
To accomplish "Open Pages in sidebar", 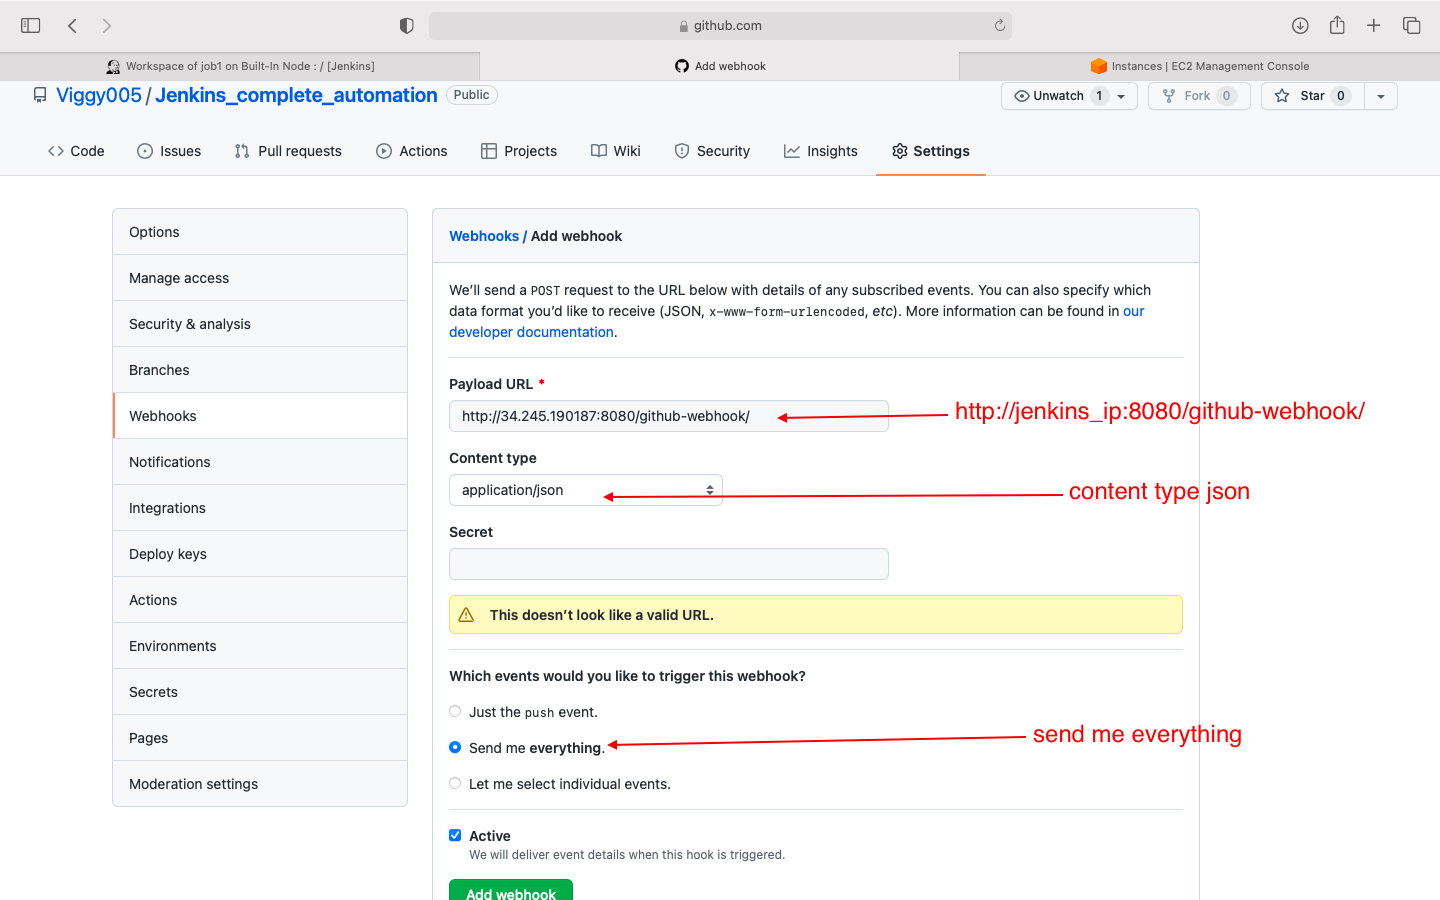I will coord(260,738).
